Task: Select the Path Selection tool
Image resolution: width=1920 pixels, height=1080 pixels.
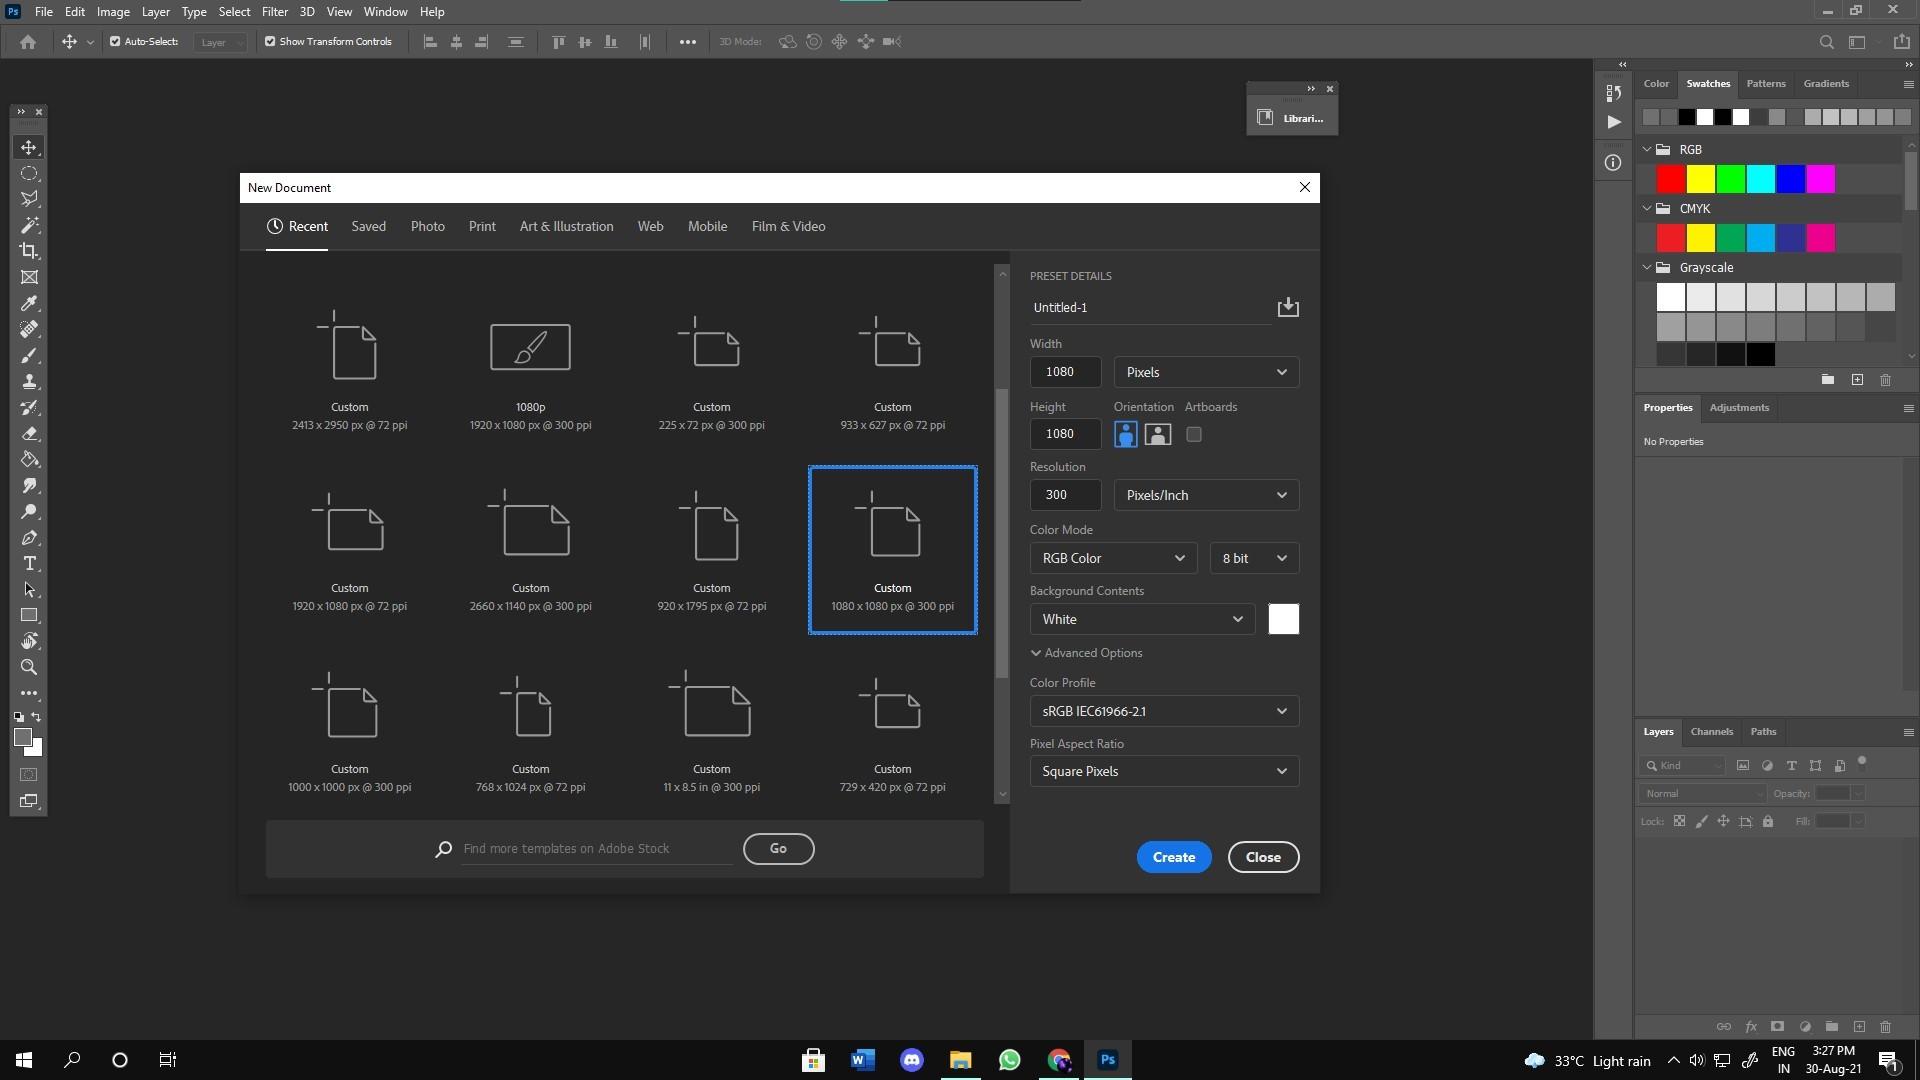Action: point(29,589)
